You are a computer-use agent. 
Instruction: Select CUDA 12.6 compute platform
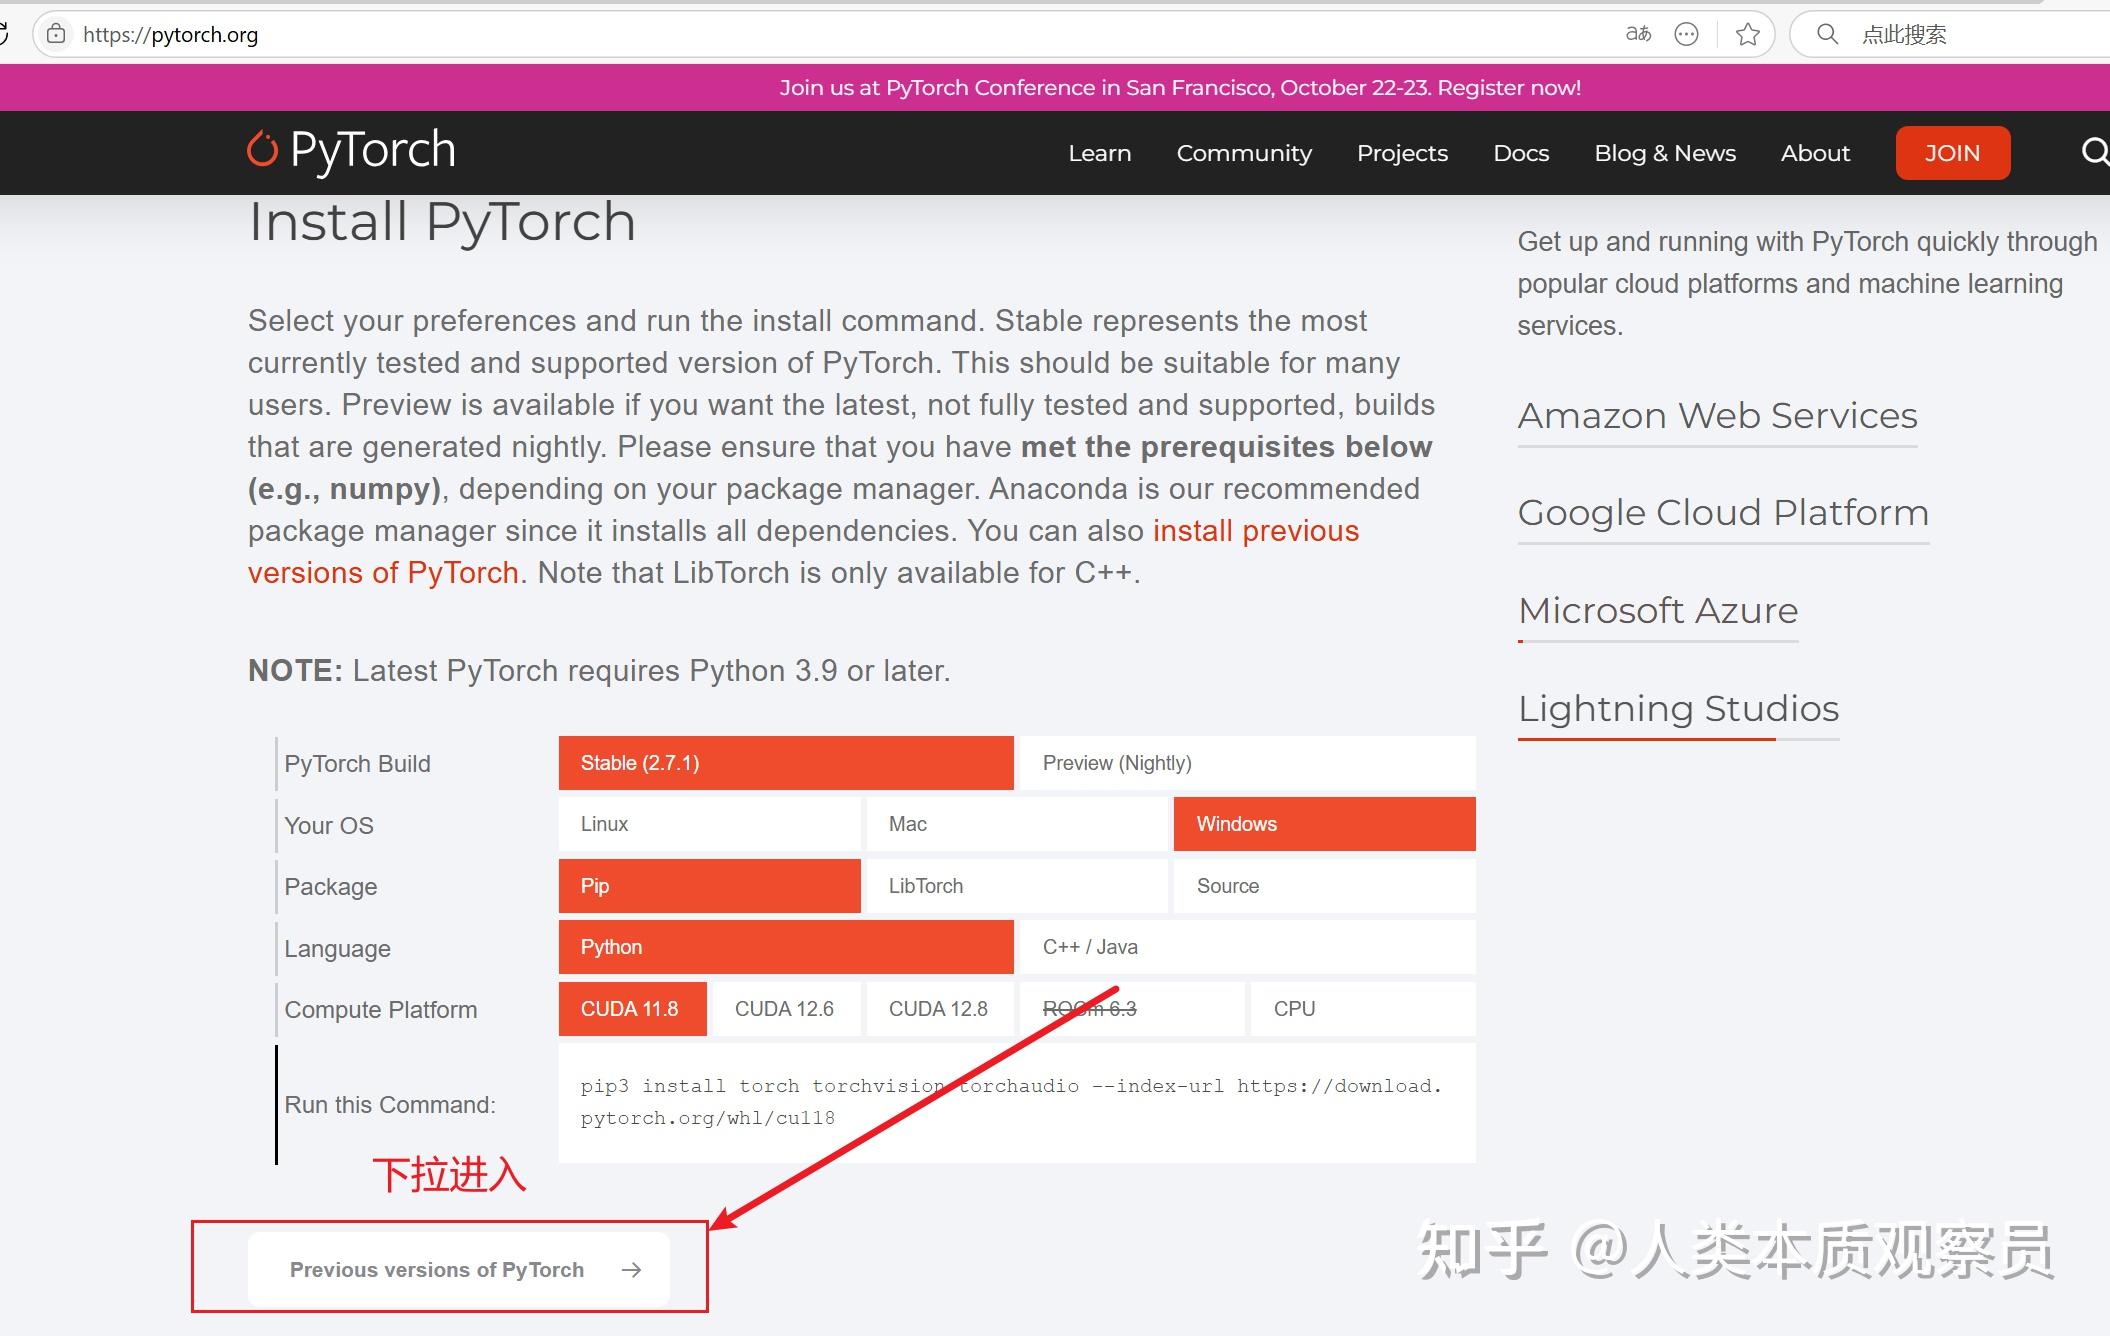(x=785, y=1008)
